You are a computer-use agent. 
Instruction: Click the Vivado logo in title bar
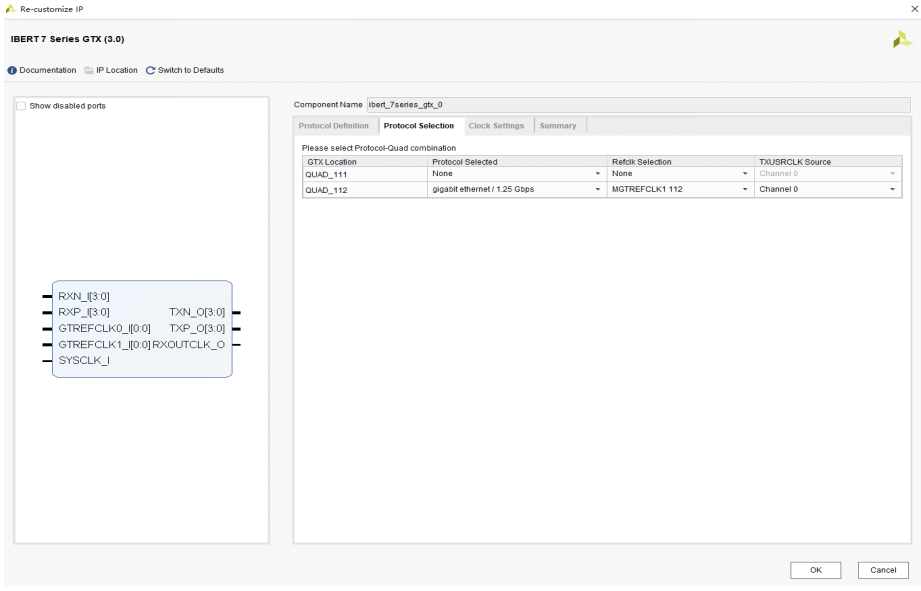click(10, 9)
